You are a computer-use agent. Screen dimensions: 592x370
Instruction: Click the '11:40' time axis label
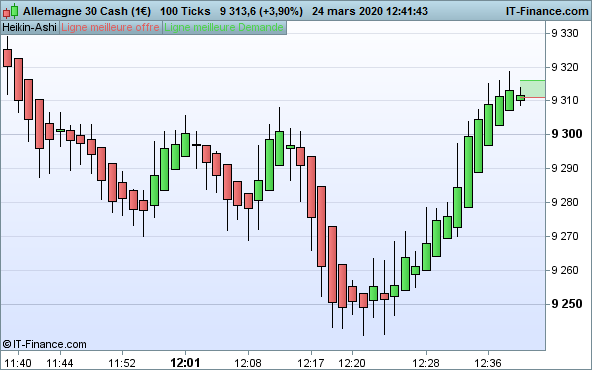pos(18,363)
